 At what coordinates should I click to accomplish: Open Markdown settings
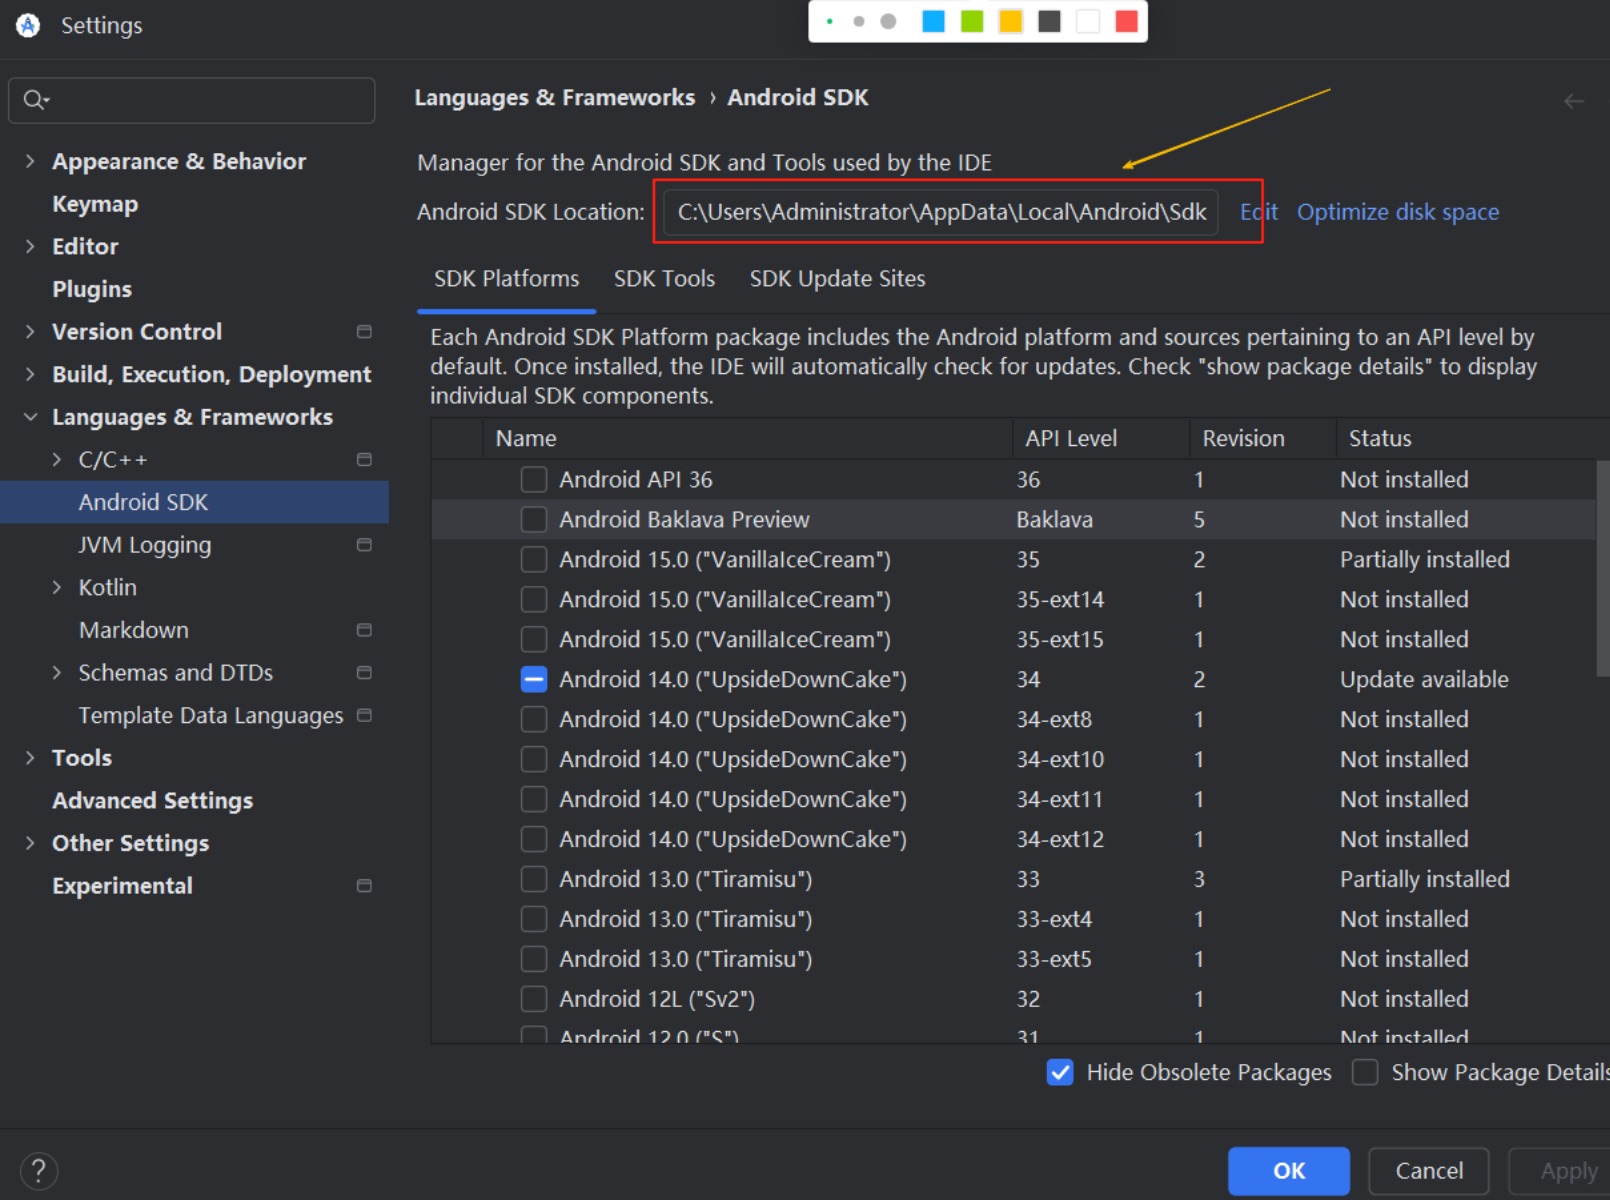[134, 630]
